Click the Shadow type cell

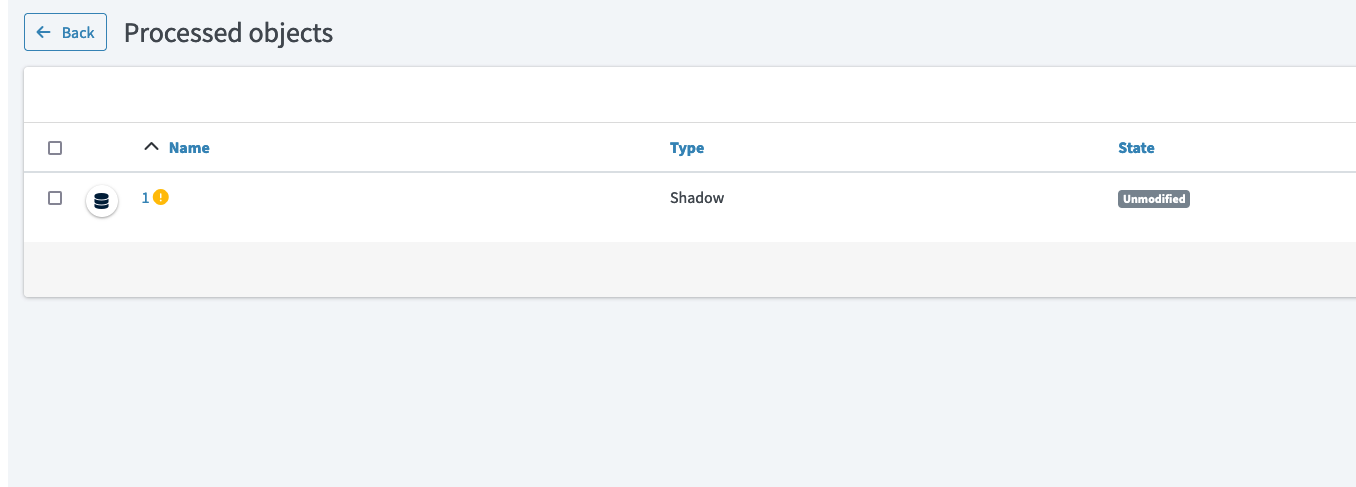[x=696, y=198]
